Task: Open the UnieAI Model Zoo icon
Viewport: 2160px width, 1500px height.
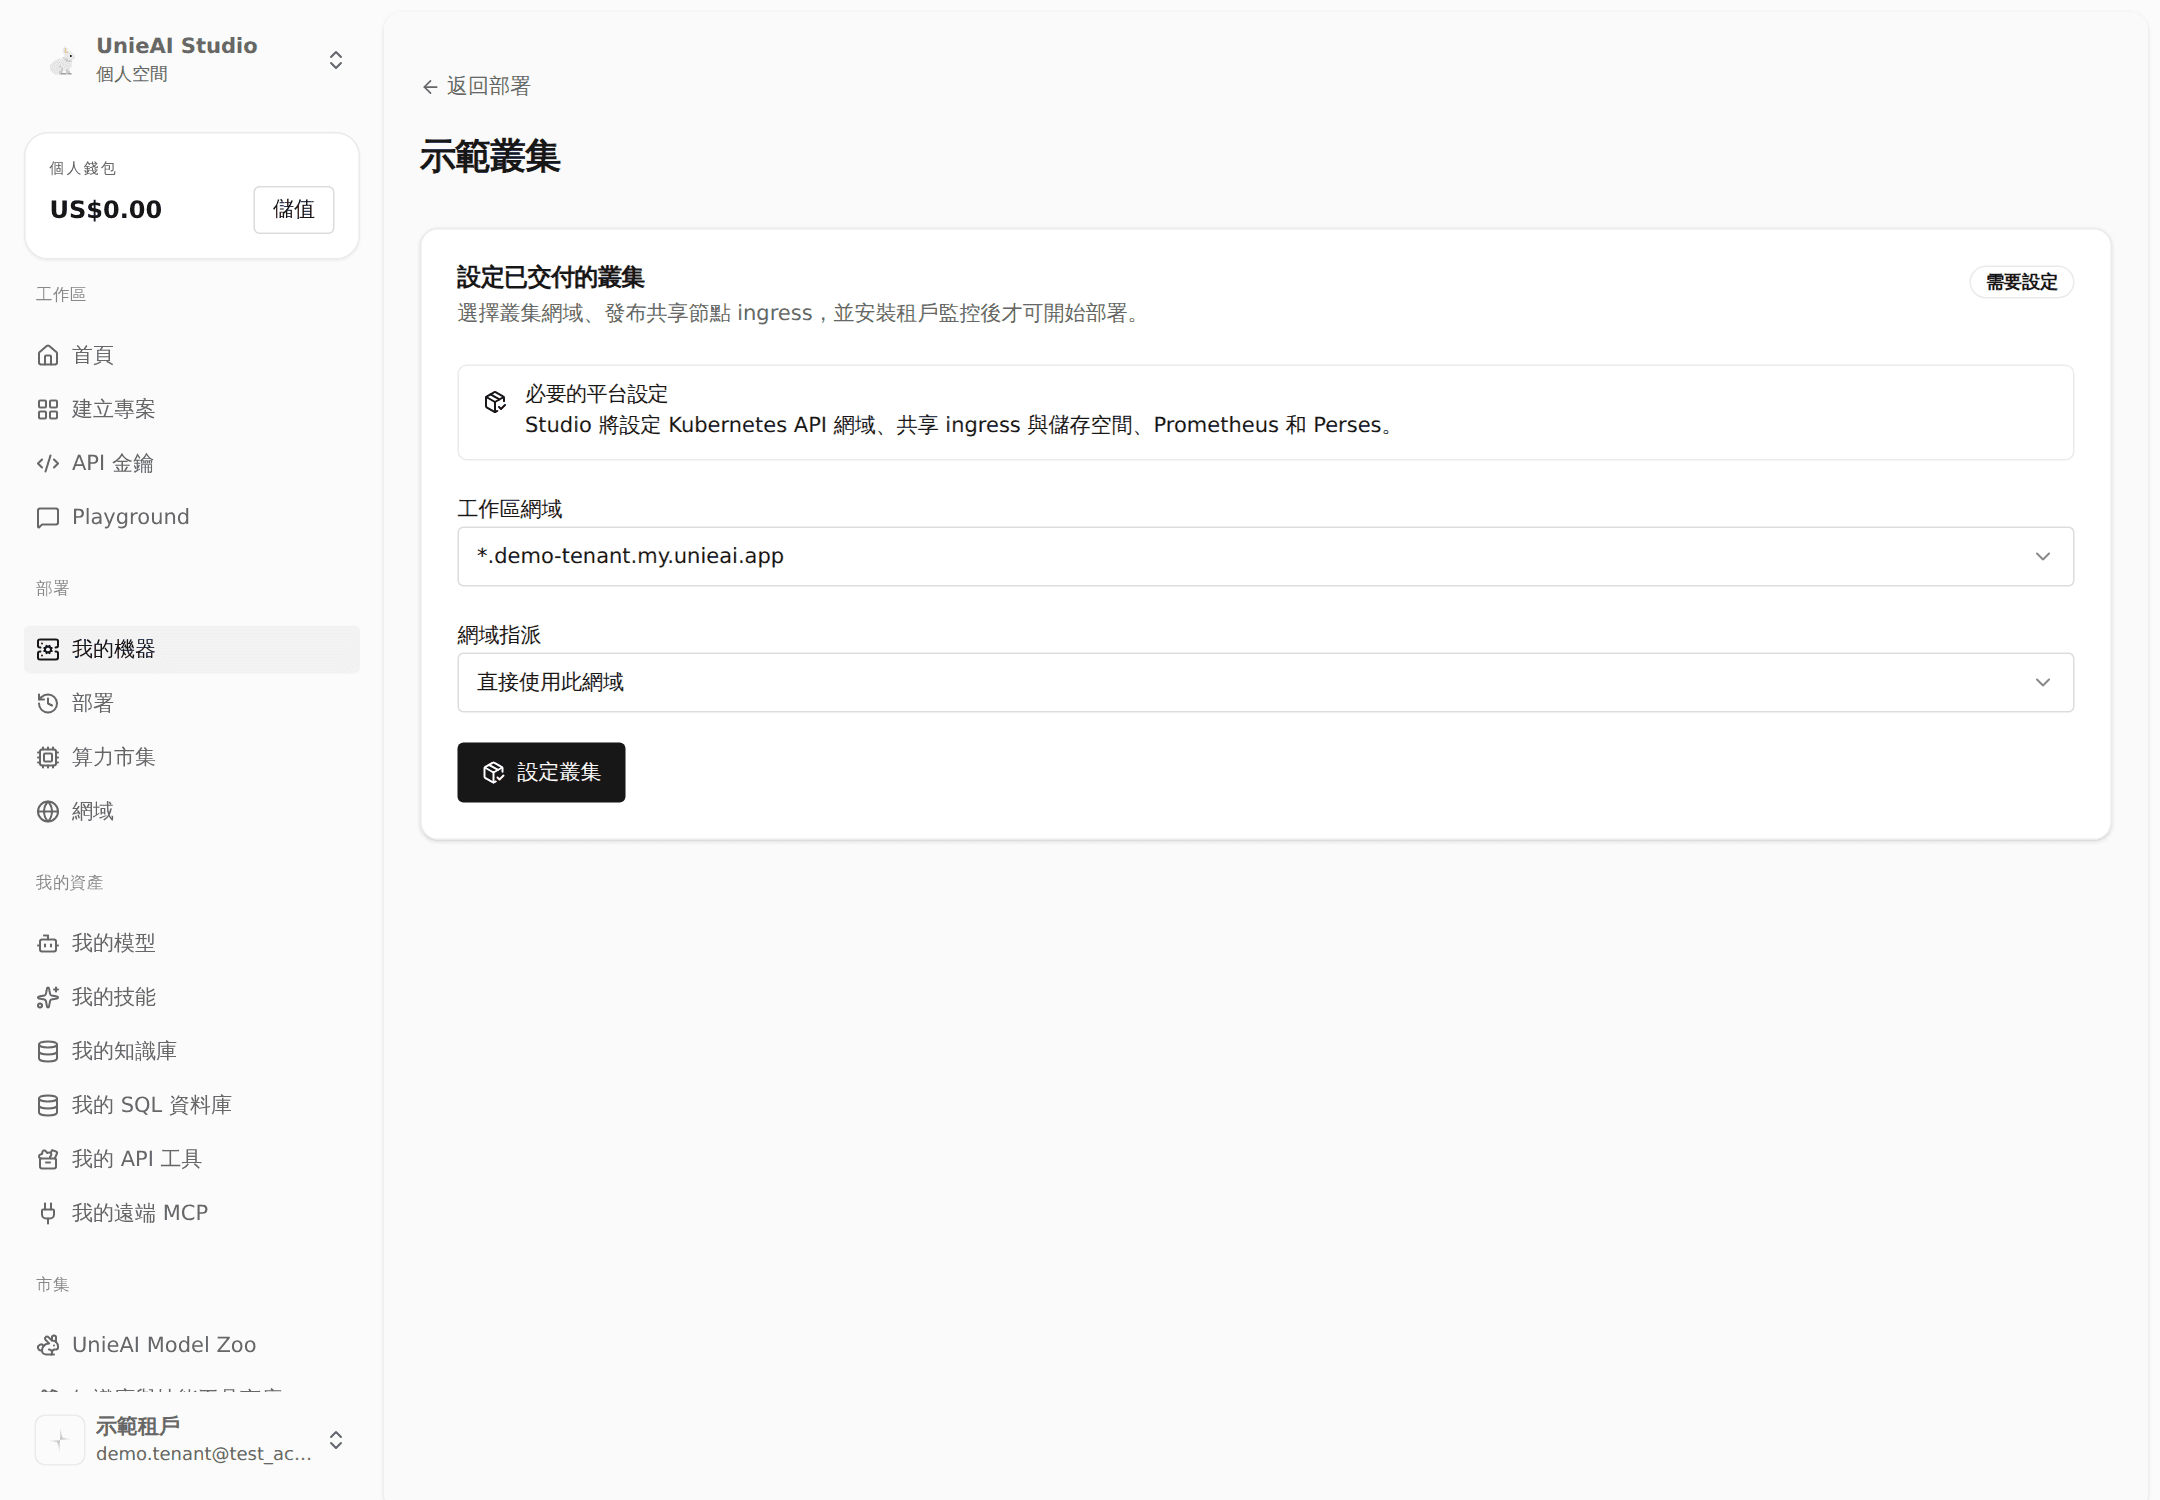Action: 48,1345
